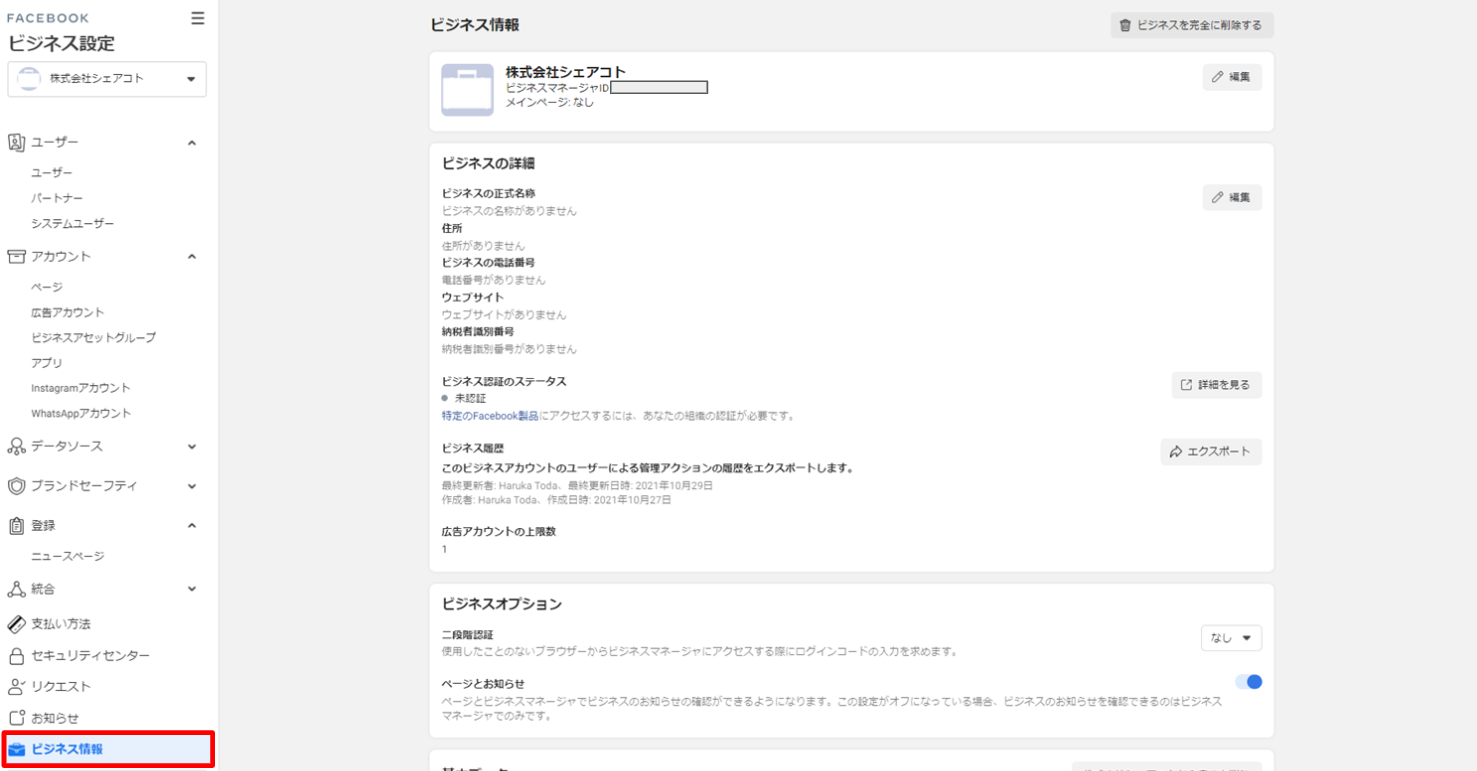Click the メインページ: なし text
Viewport: 1477px width, 771px height.
tap(550, 102)
